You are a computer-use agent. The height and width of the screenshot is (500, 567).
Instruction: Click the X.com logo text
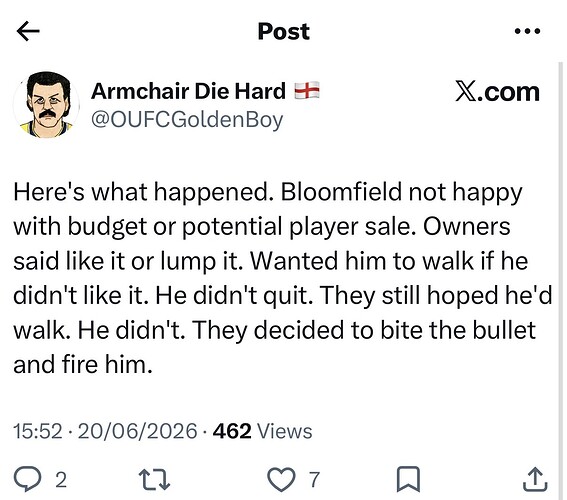pyautogui.click(x=497, y=92)
